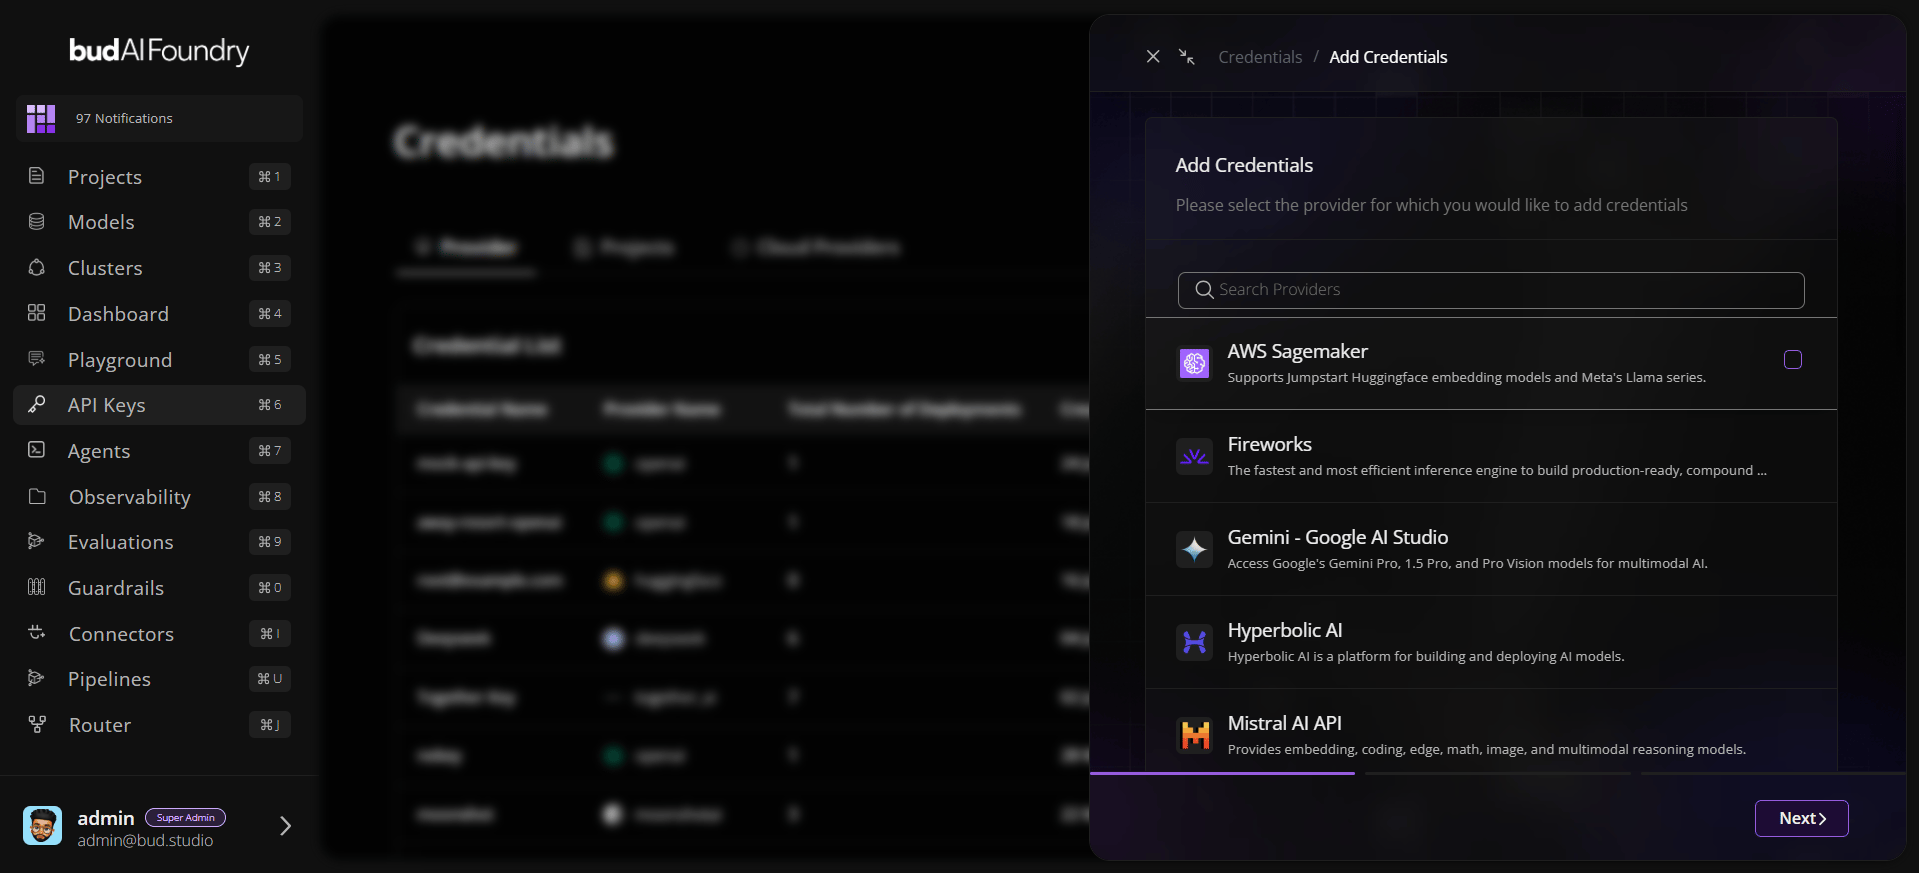
Task: Click the API Keys key icon
Action: (x=36, y=404)
